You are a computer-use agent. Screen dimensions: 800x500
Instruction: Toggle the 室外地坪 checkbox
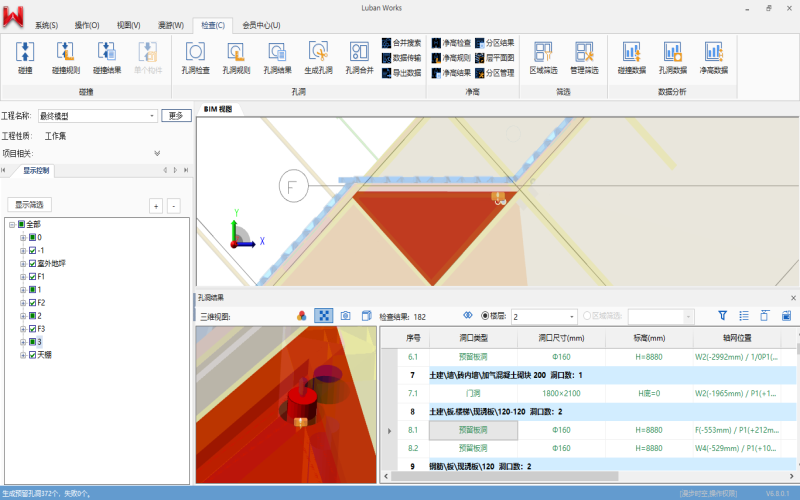(x=33, y=264)
